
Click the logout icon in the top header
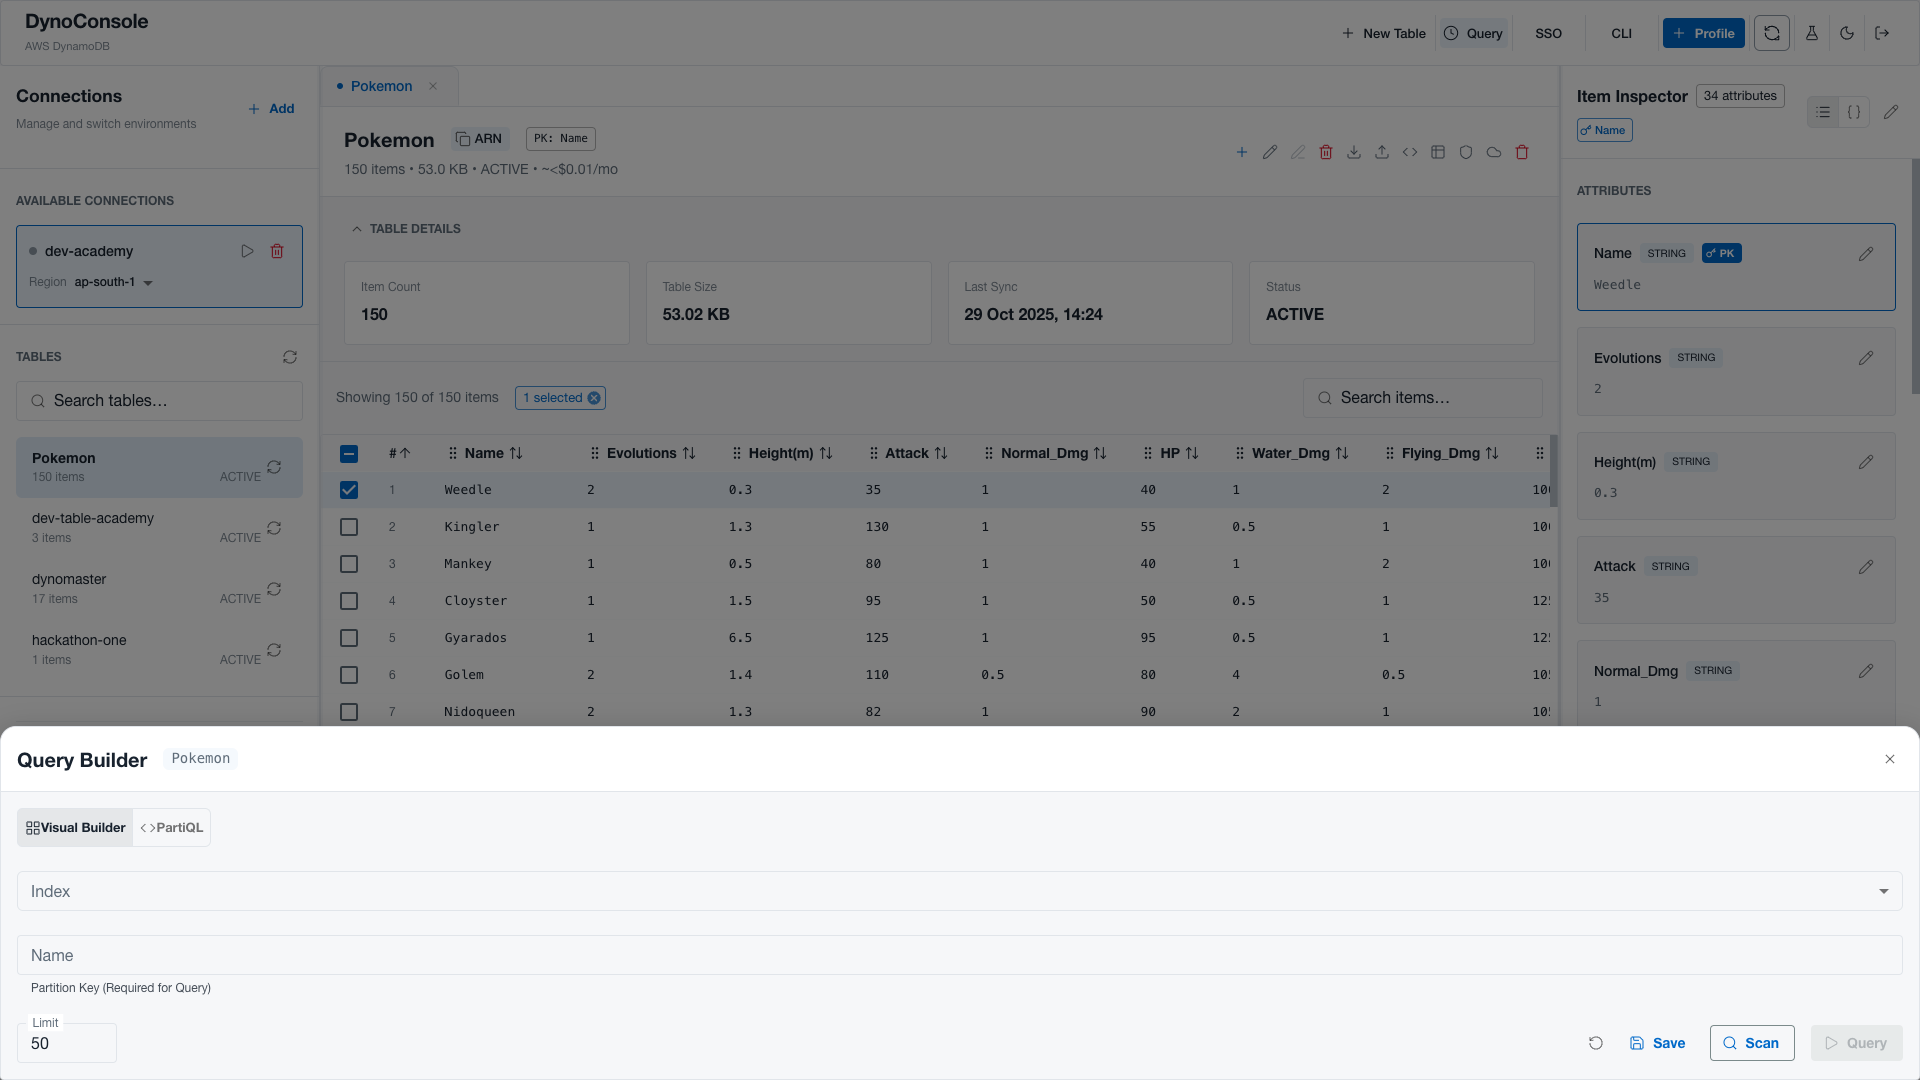[x=1882, y=33]
